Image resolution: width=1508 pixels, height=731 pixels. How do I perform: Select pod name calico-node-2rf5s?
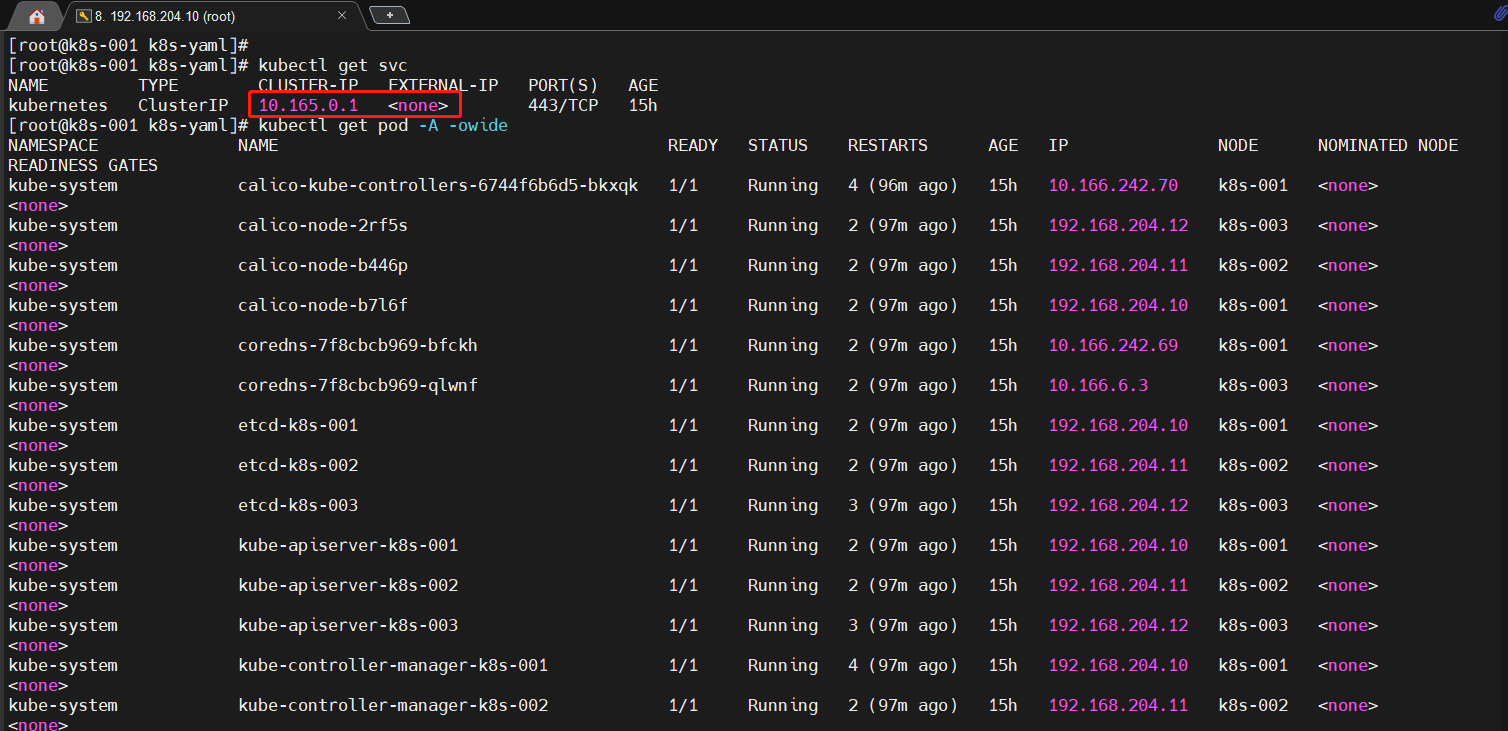(x=323, y=226)
